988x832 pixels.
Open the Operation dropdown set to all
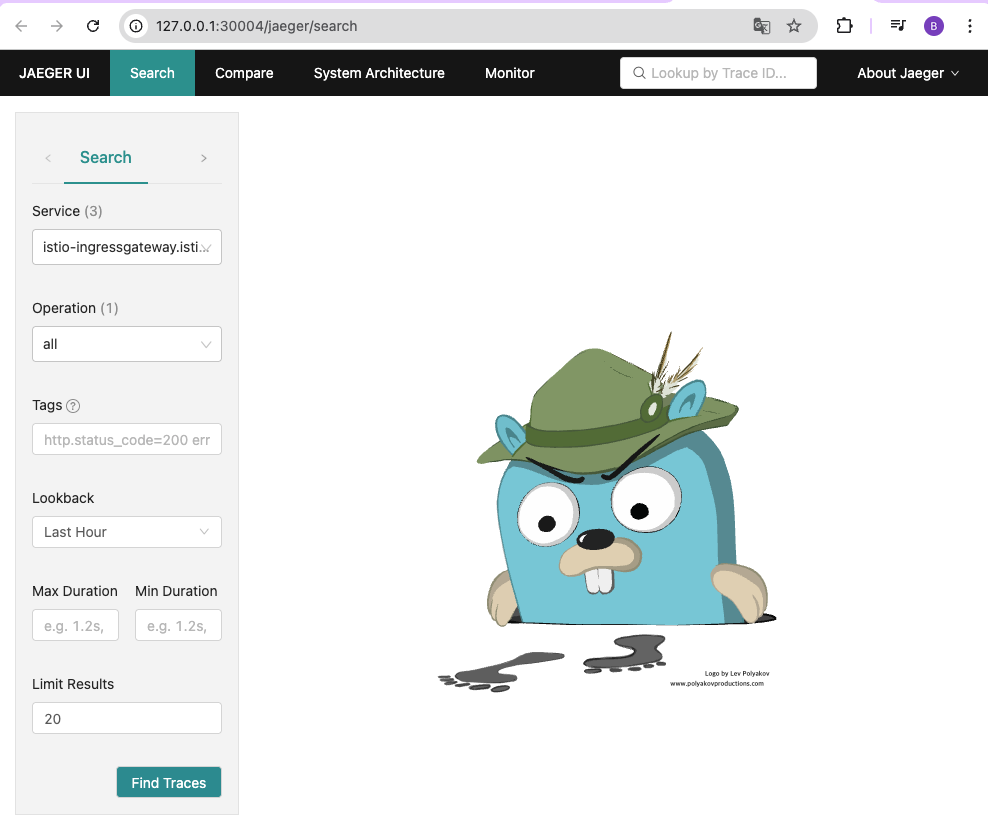pyautogui.click(x=127, y=344)
